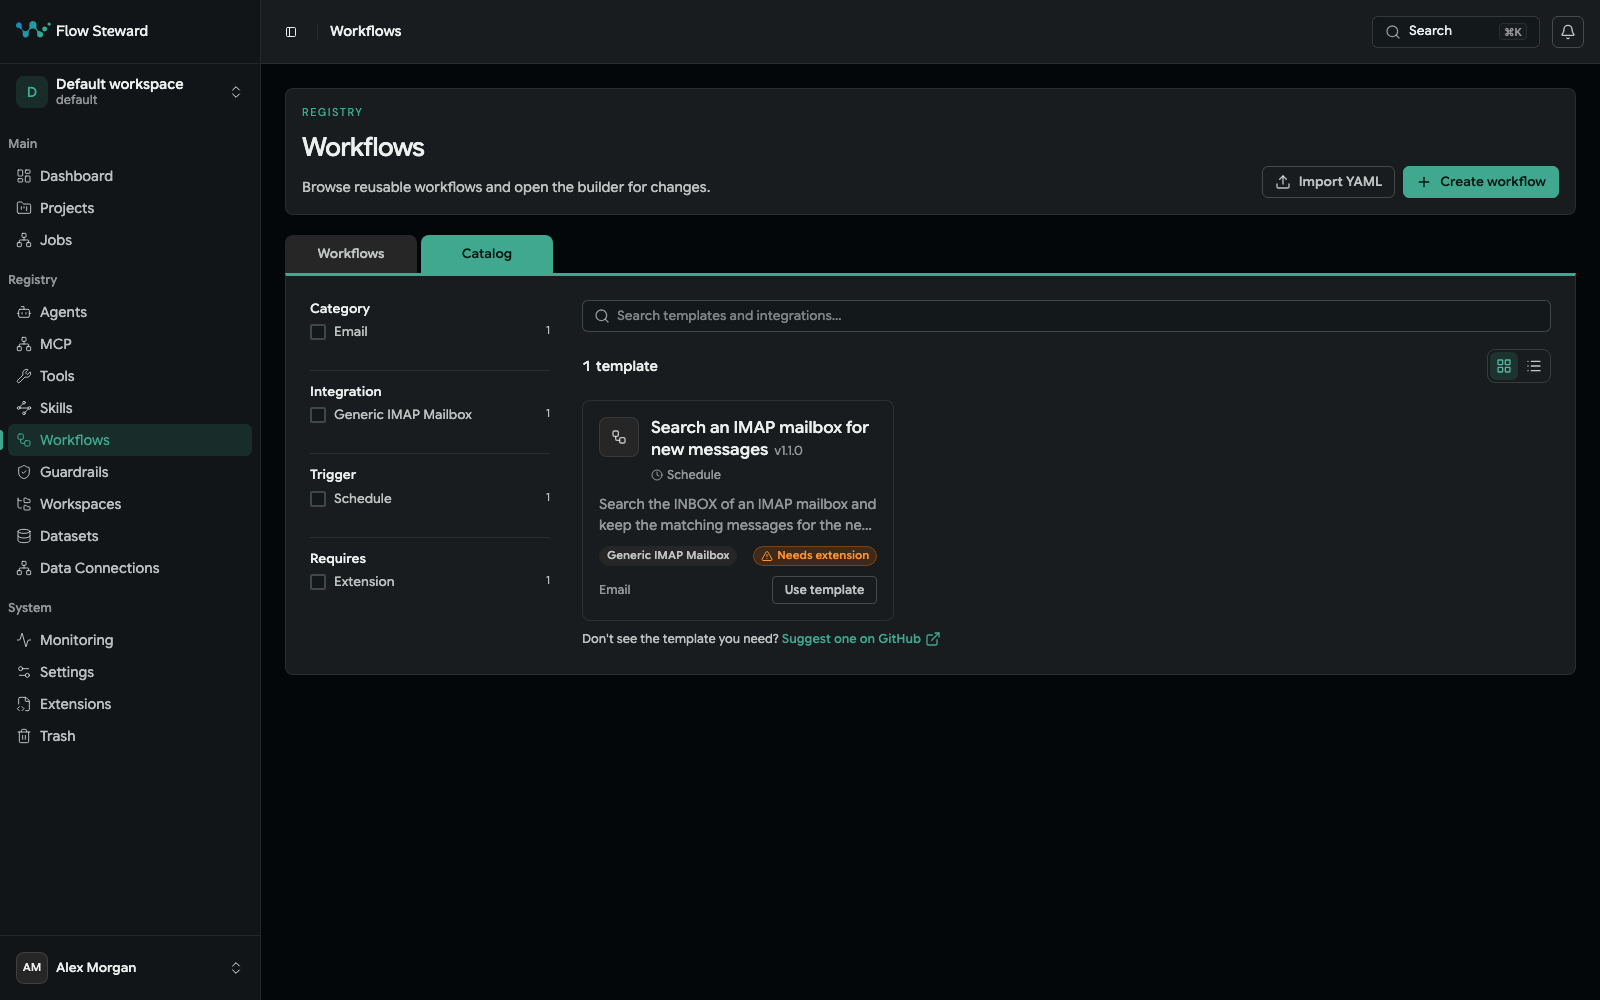Expand the Alex Morgan user menu
The image size is (1600, 1000).
pyautogui.click(x=130, y=967)
